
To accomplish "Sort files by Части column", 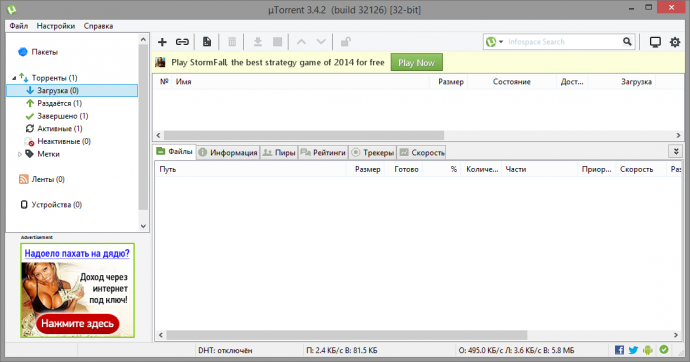I will point(540,169).
